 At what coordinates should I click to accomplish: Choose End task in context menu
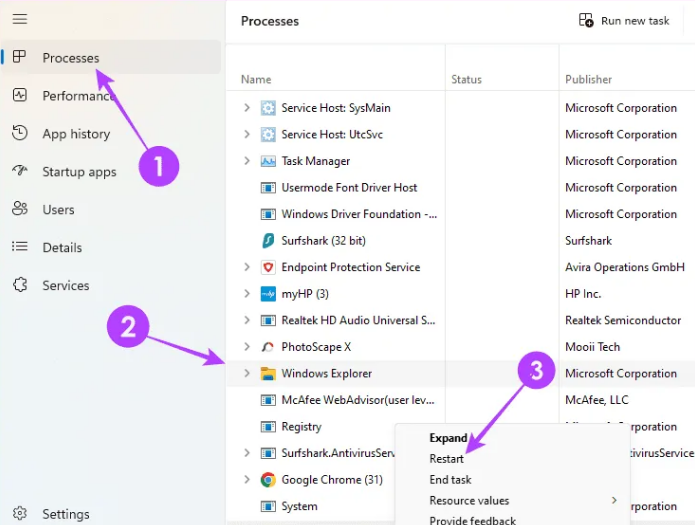click(450, 480)
